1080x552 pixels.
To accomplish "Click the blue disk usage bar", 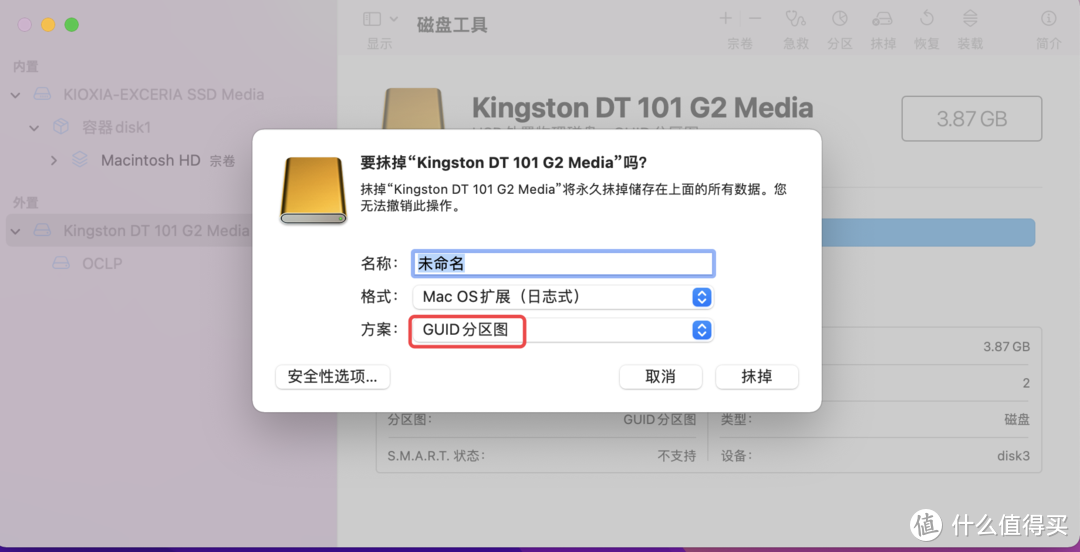I will pyautogui.click(x=929, y=232).
